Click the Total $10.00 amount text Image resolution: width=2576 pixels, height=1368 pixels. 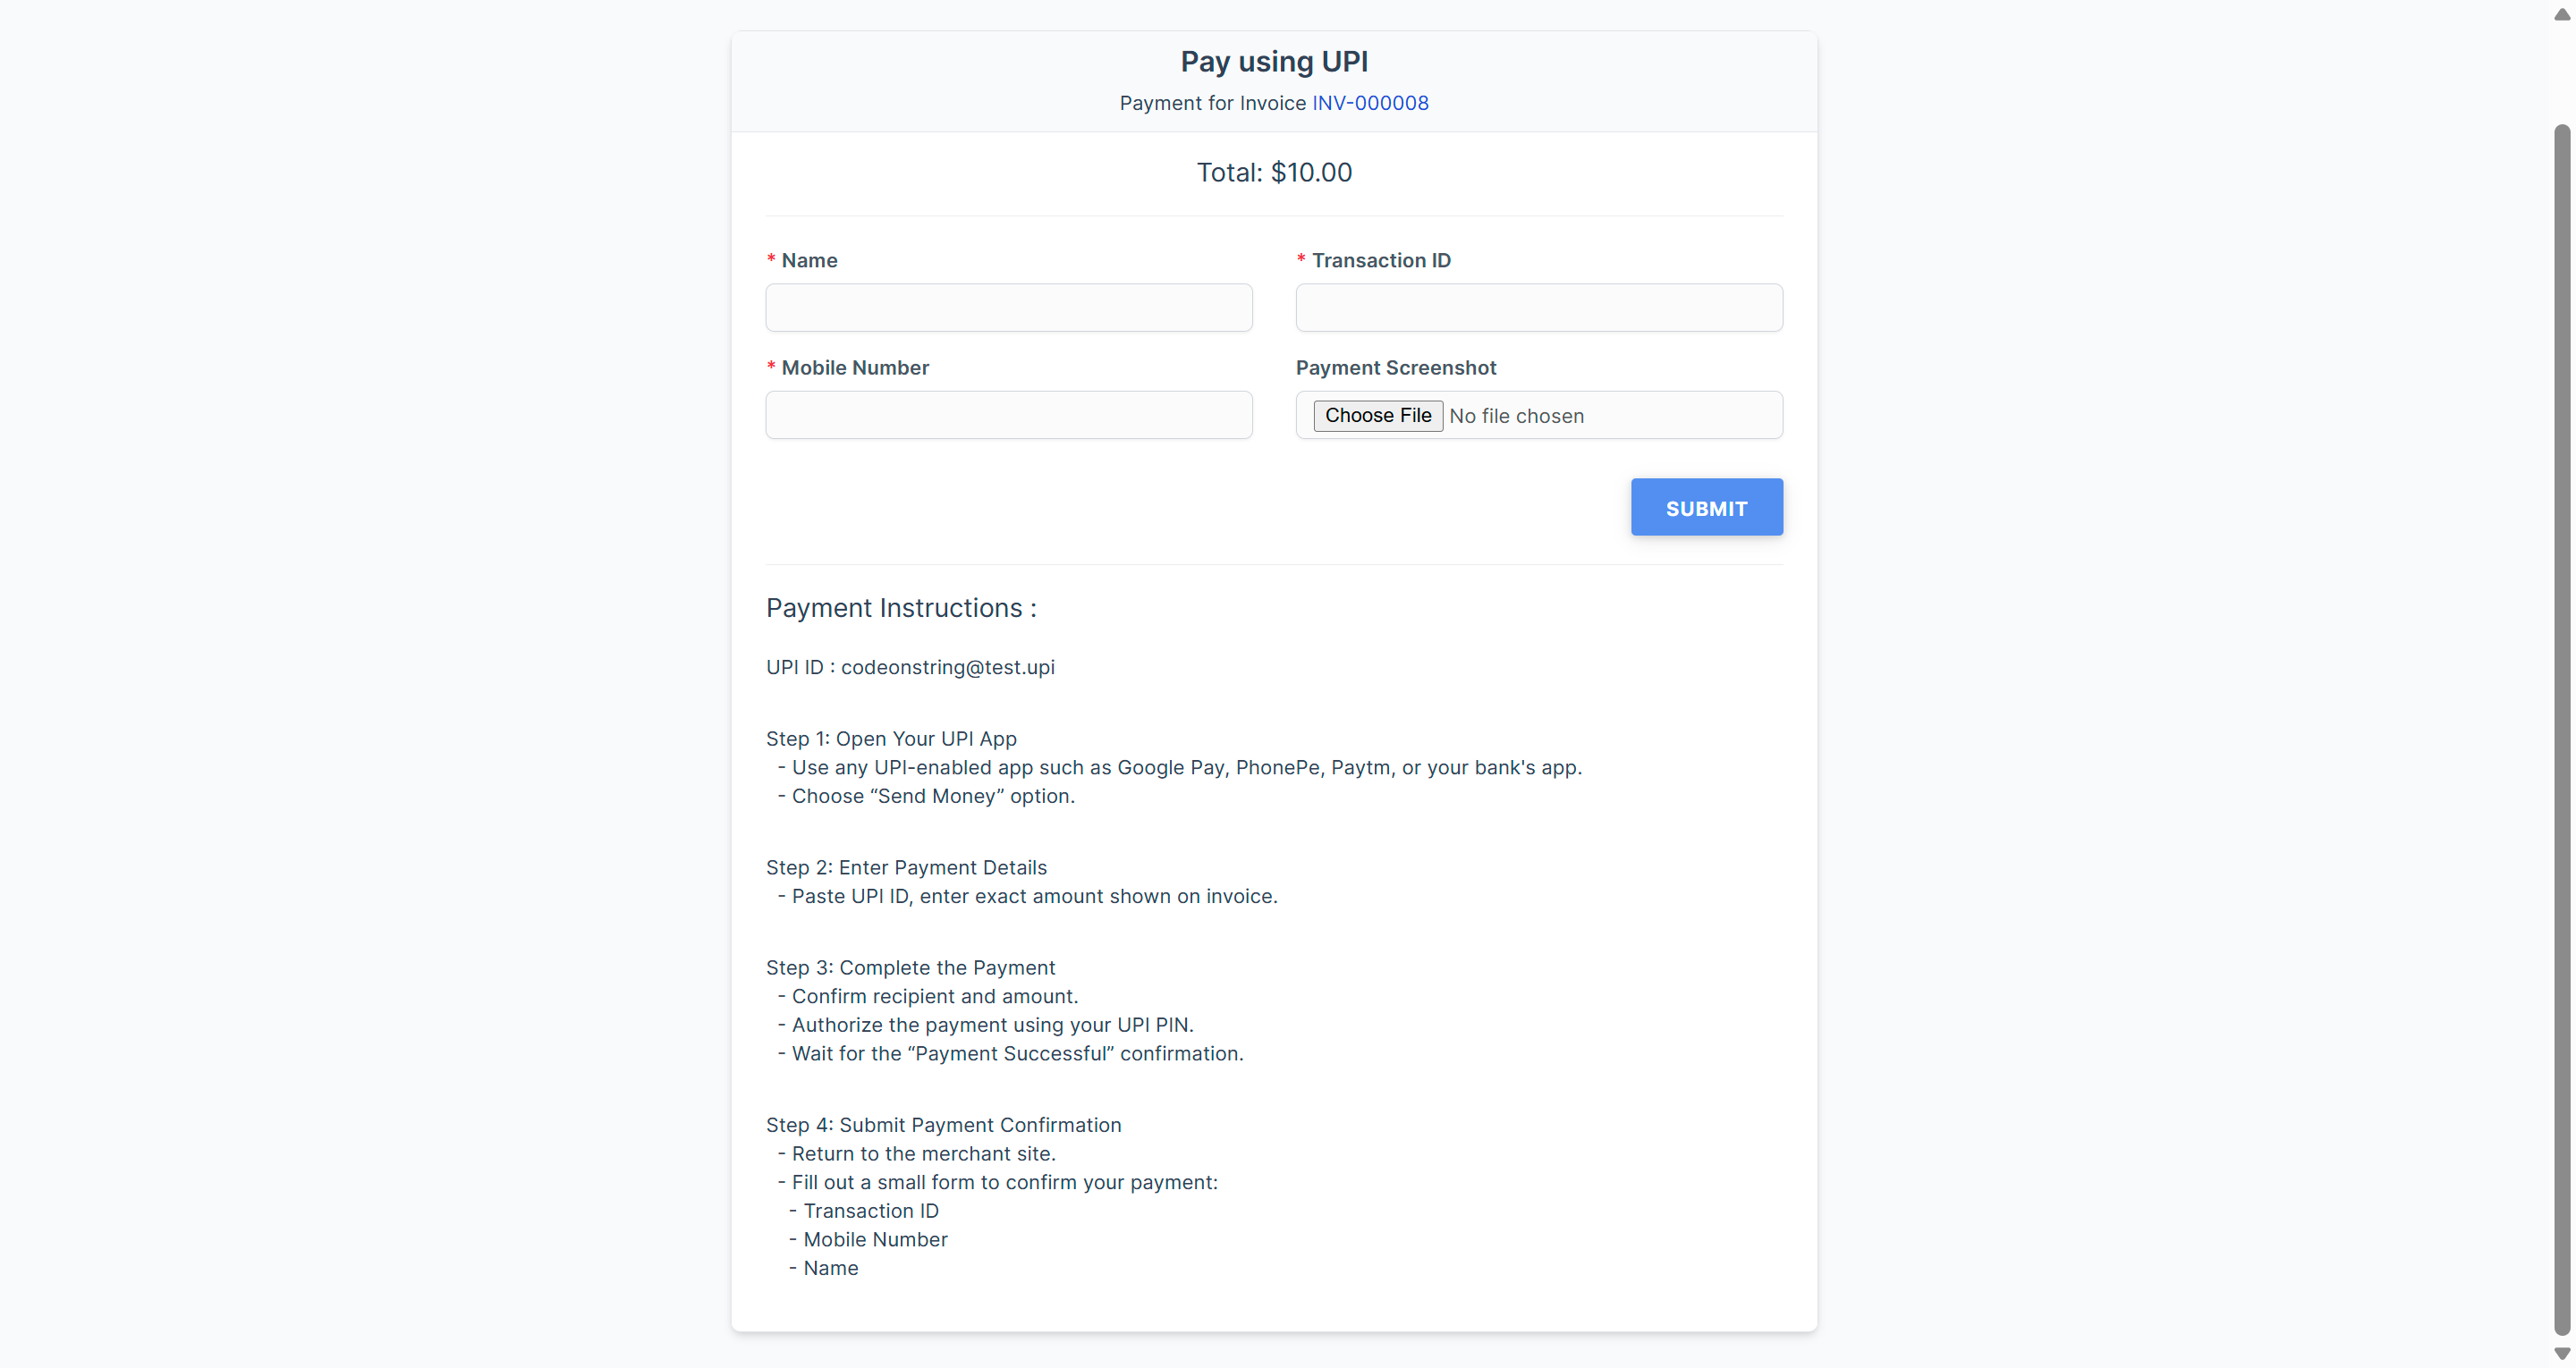tap(1274, 172)
